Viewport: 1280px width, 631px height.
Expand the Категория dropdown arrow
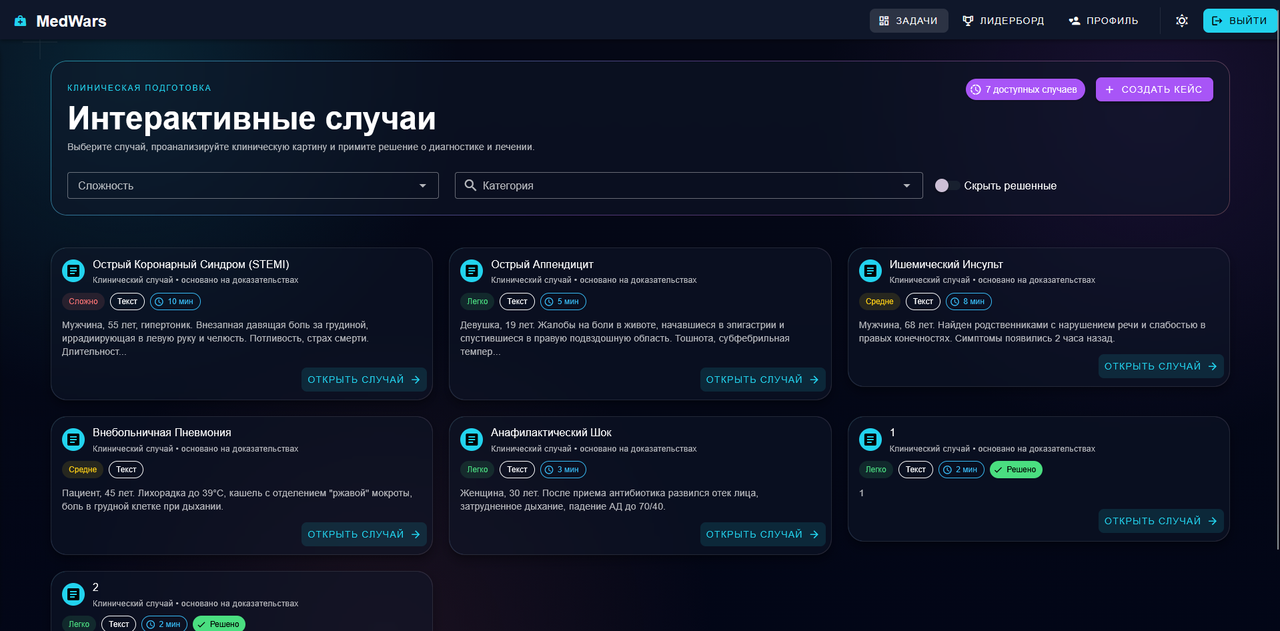click(907, 185)
